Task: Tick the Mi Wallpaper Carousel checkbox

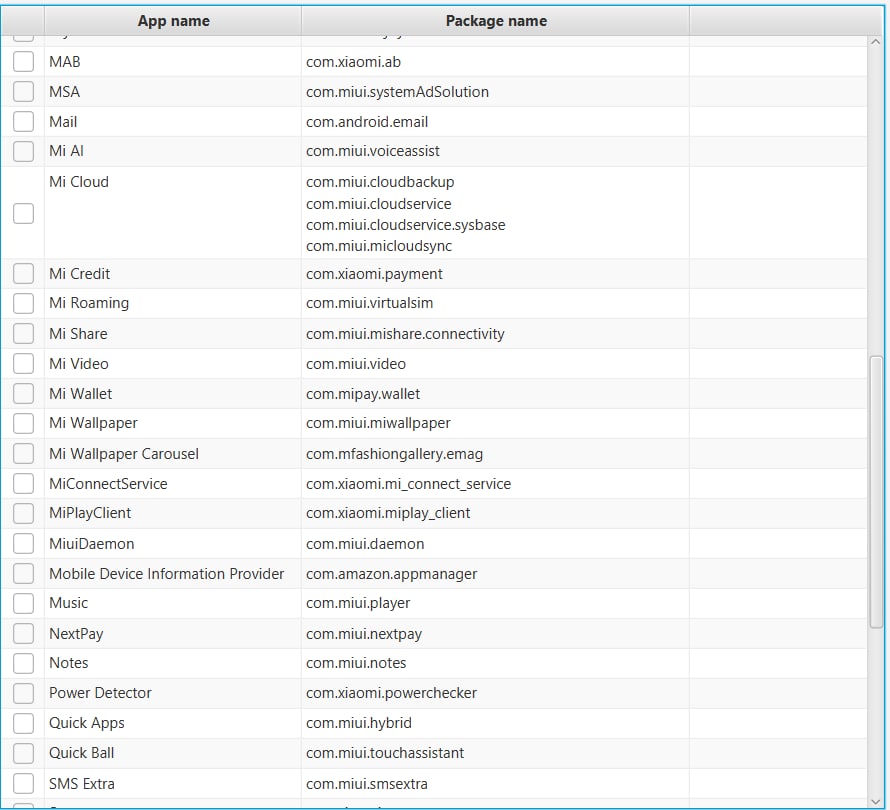Action: [x=23, y=454]
